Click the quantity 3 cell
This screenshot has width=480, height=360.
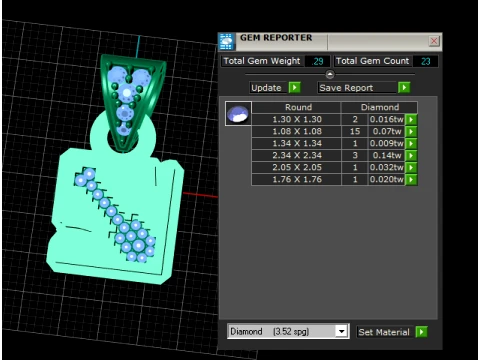coord(355,155)
